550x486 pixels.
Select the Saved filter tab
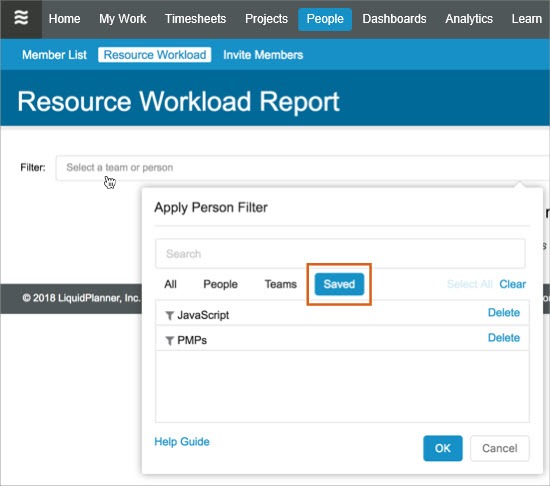point(339,284)
